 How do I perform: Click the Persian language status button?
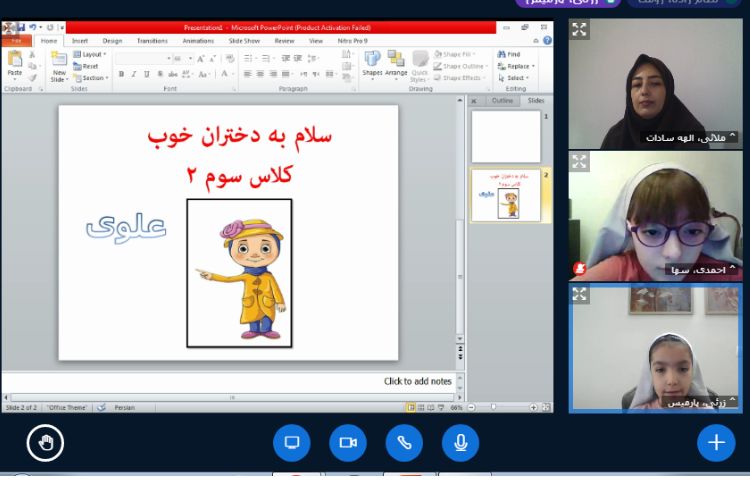point(124,407)
